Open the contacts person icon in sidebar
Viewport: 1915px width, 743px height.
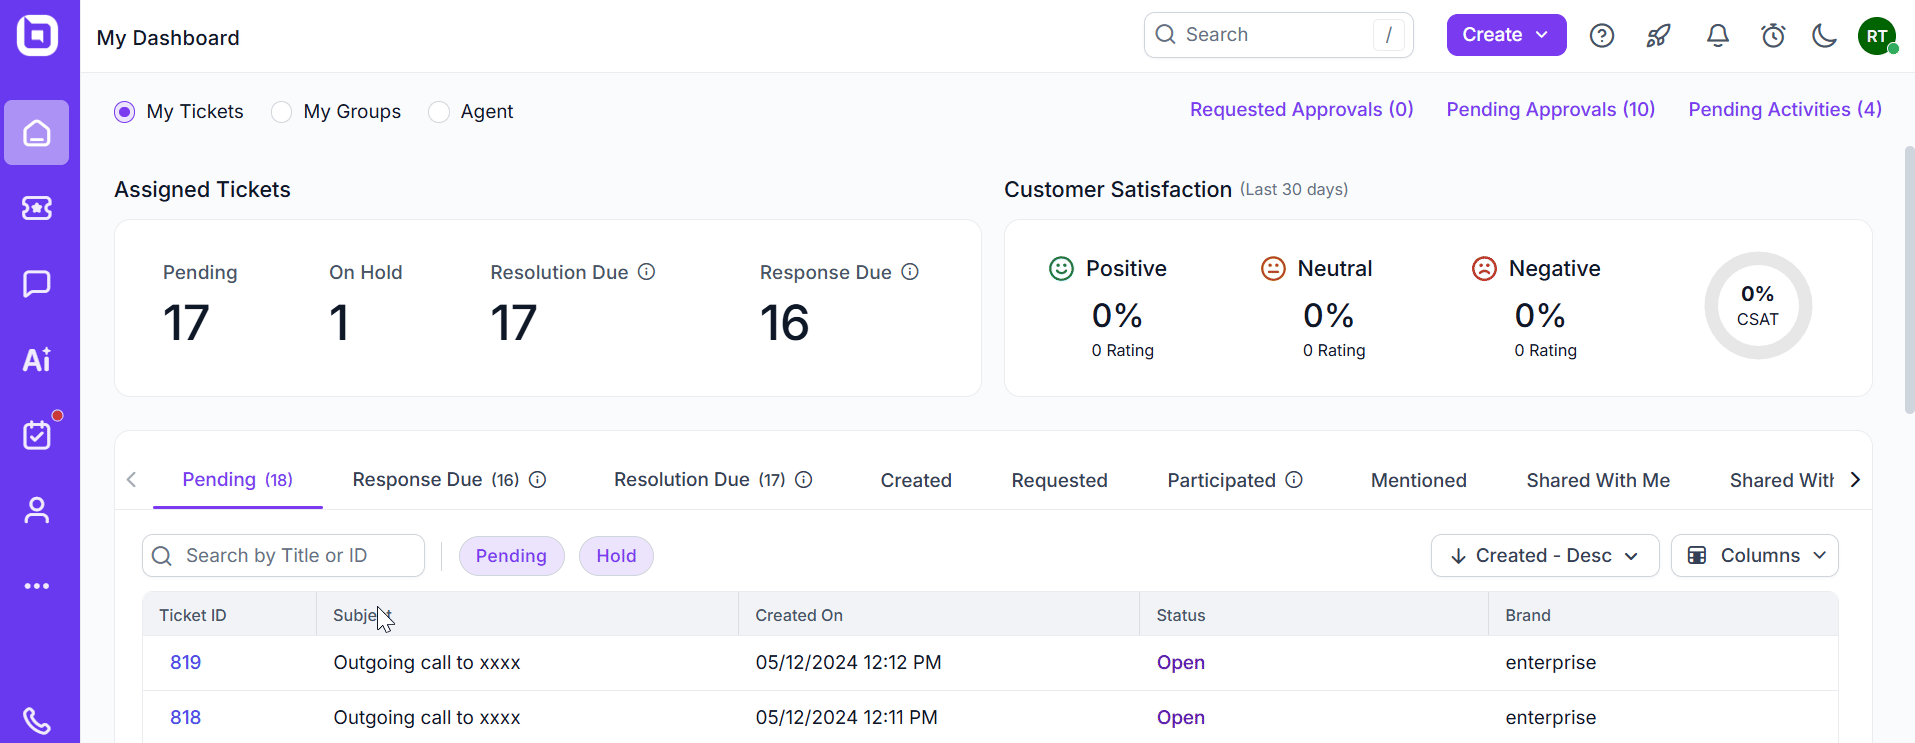point(37,511)
